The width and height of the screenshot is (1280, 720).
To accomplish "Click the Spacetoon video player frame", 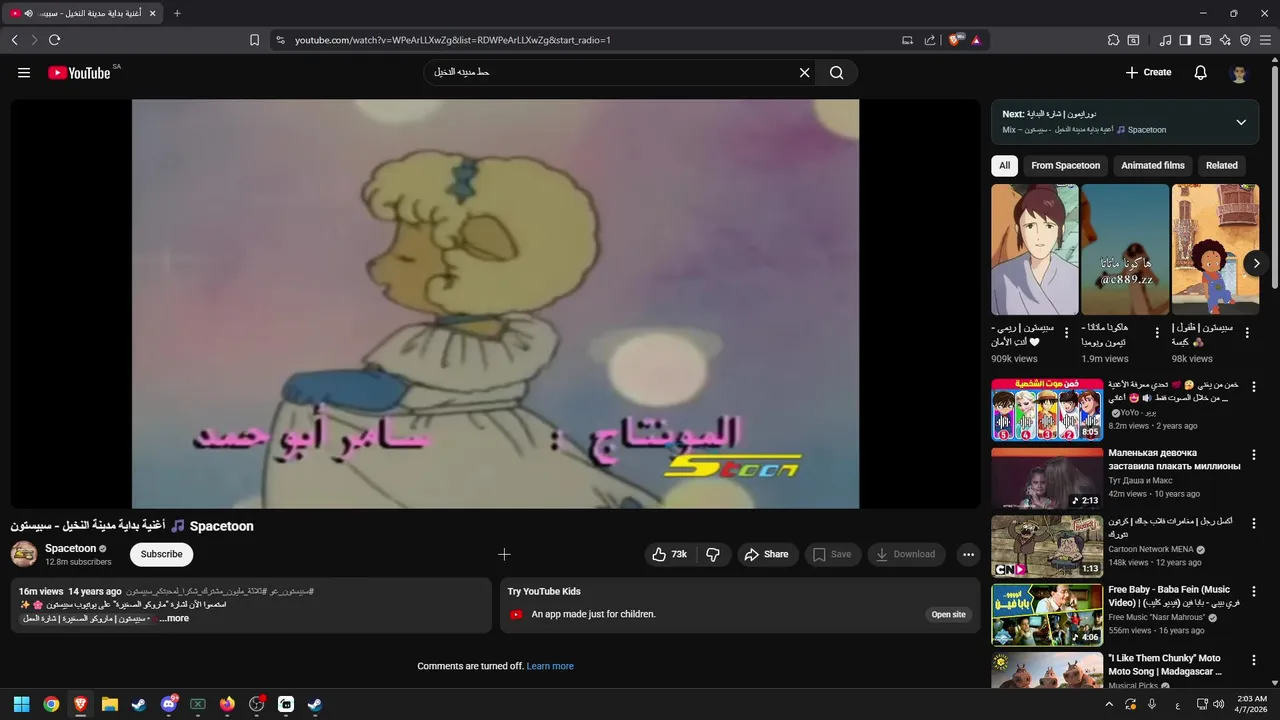I will [495, 303].
